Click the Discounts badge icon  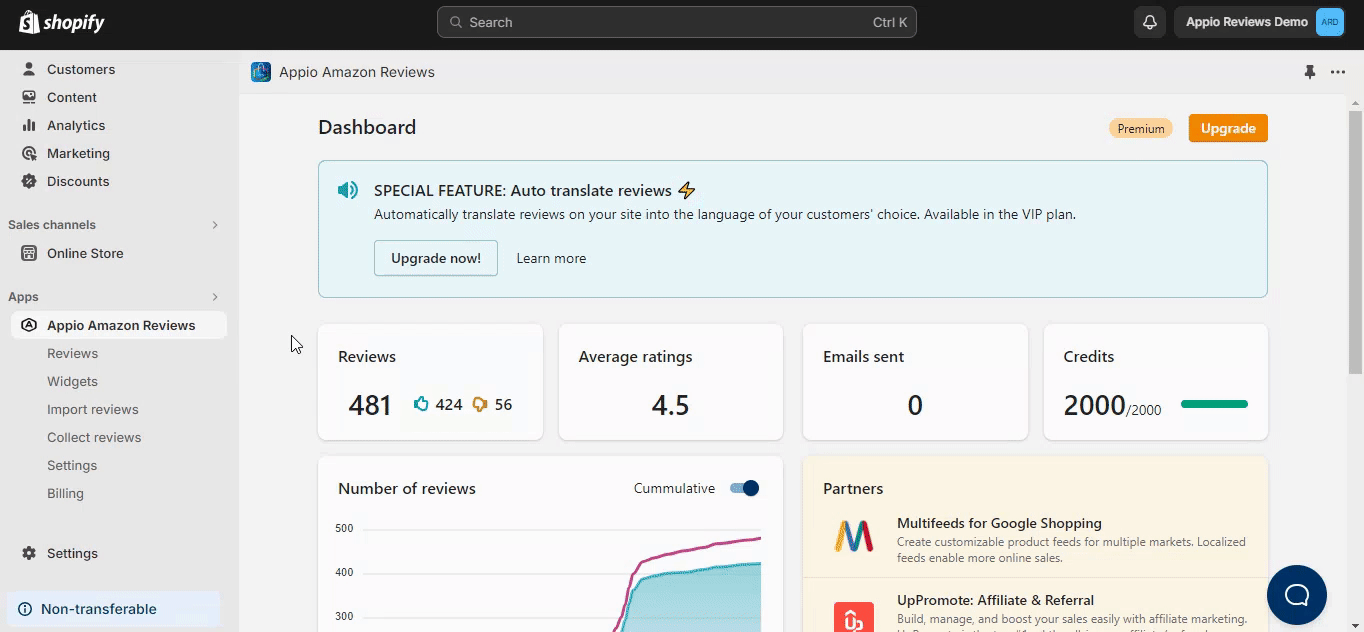[x=29, y=181]
